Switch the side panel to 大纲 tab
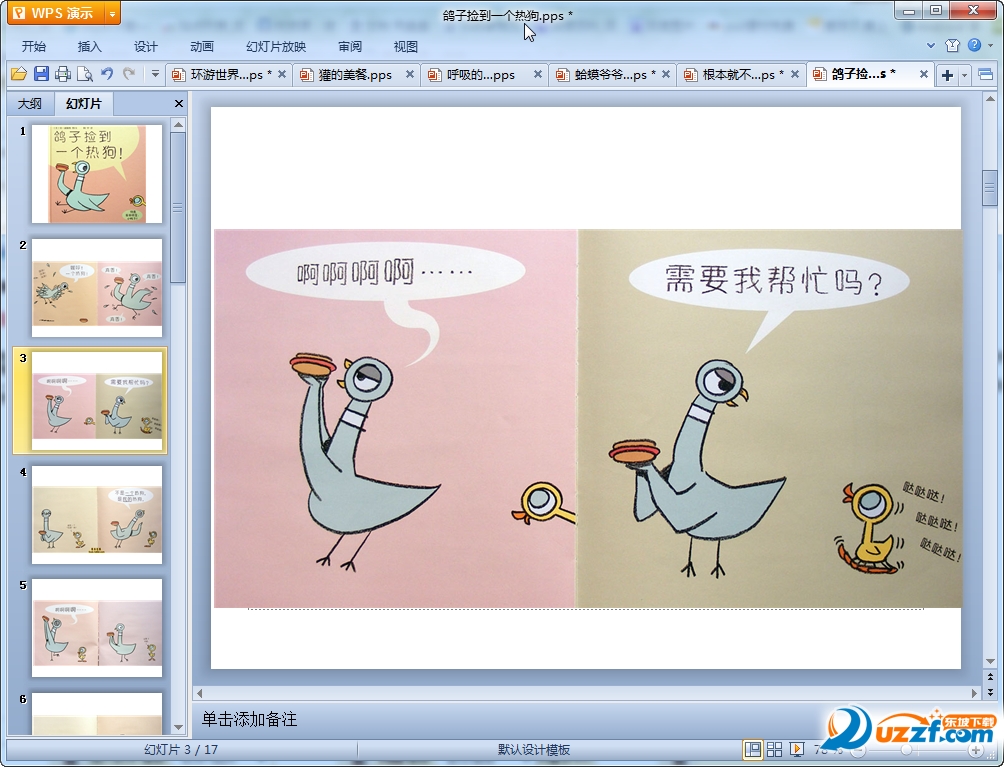The width and height of the screenshot is (1004, 767). point(29,103)
